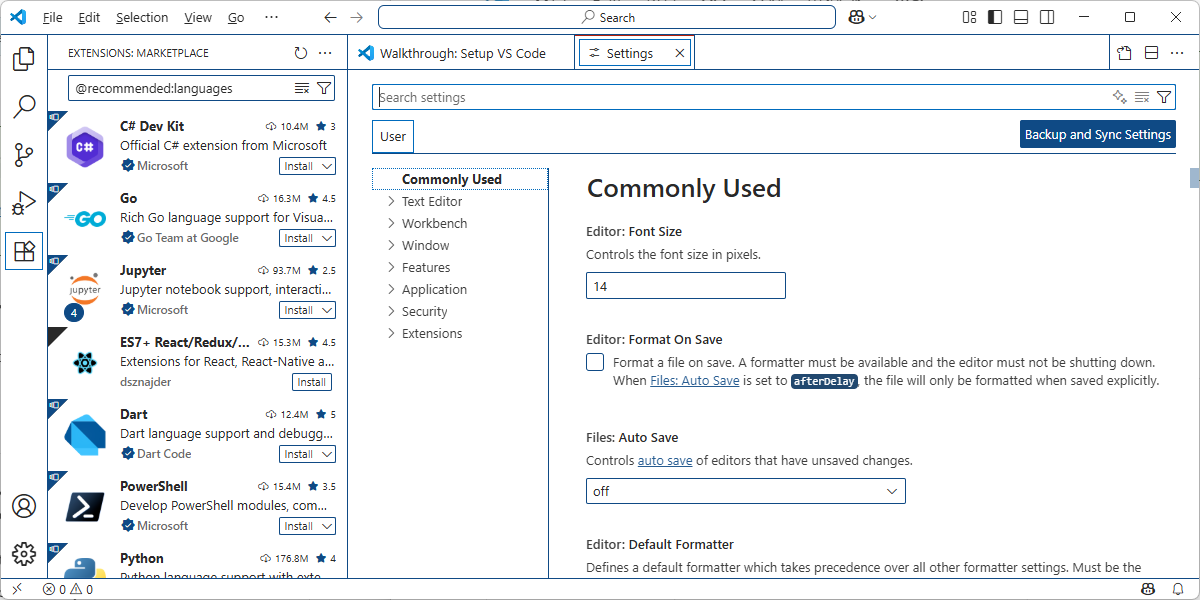Viewport: 1200px width, 600px height.
Task: Enable Editor Format On Save checkbox
Action: (595, 362)
